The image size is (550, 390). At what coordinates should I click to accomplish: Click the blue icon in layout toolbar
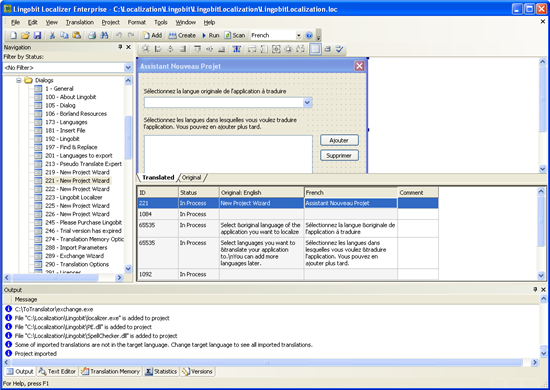(x=237, y=49)
